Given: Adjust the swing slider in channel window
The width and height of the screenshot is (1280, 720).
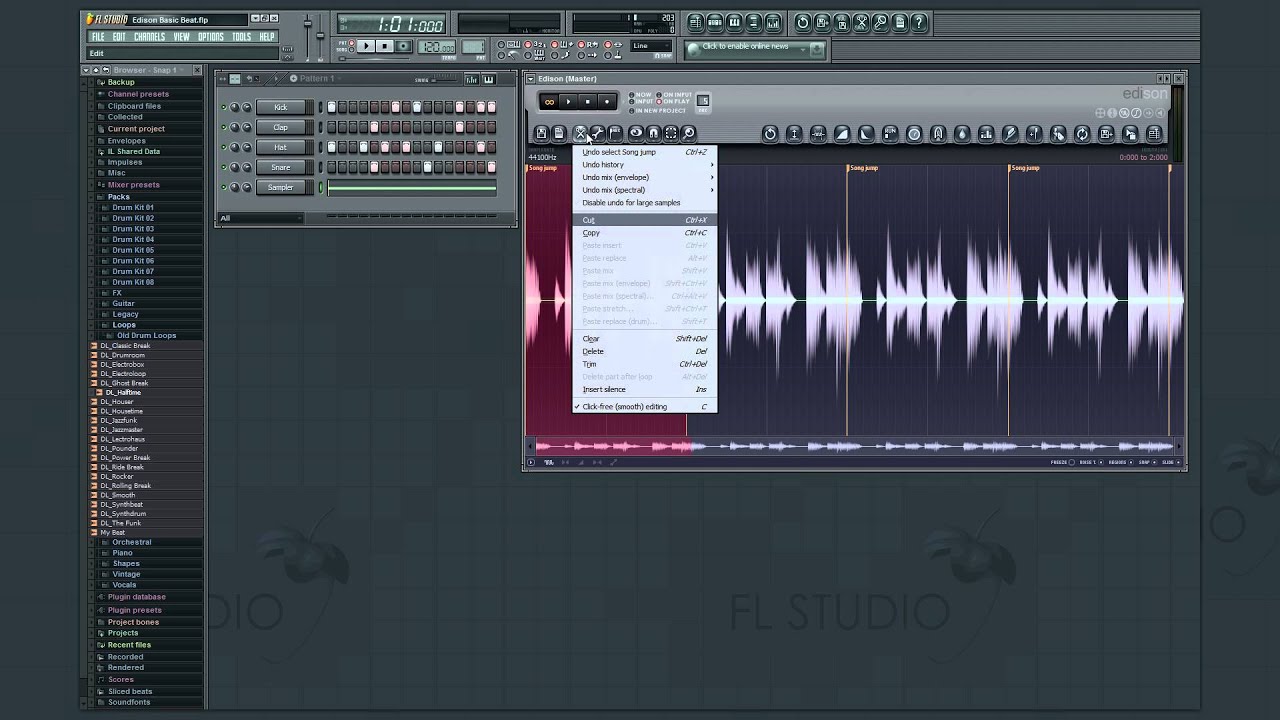Looking at the screenshot, I should (445, 80).
